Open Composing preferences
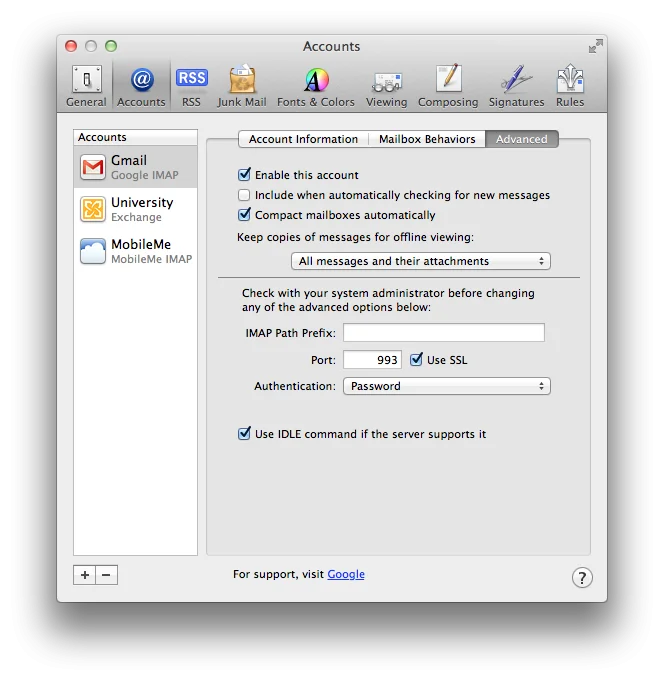Image resolution: width=664 pixels, height=681 pixels. [x=448, y=86]
